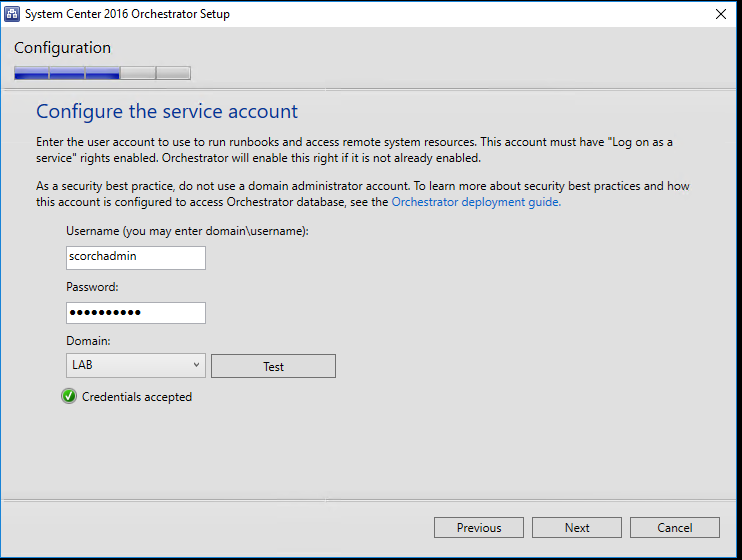The height and width of the screenshot is (560, 742).
Task: Click the Orchestrator Setup app icon in title bar
Action: click(x=12, y=14)
